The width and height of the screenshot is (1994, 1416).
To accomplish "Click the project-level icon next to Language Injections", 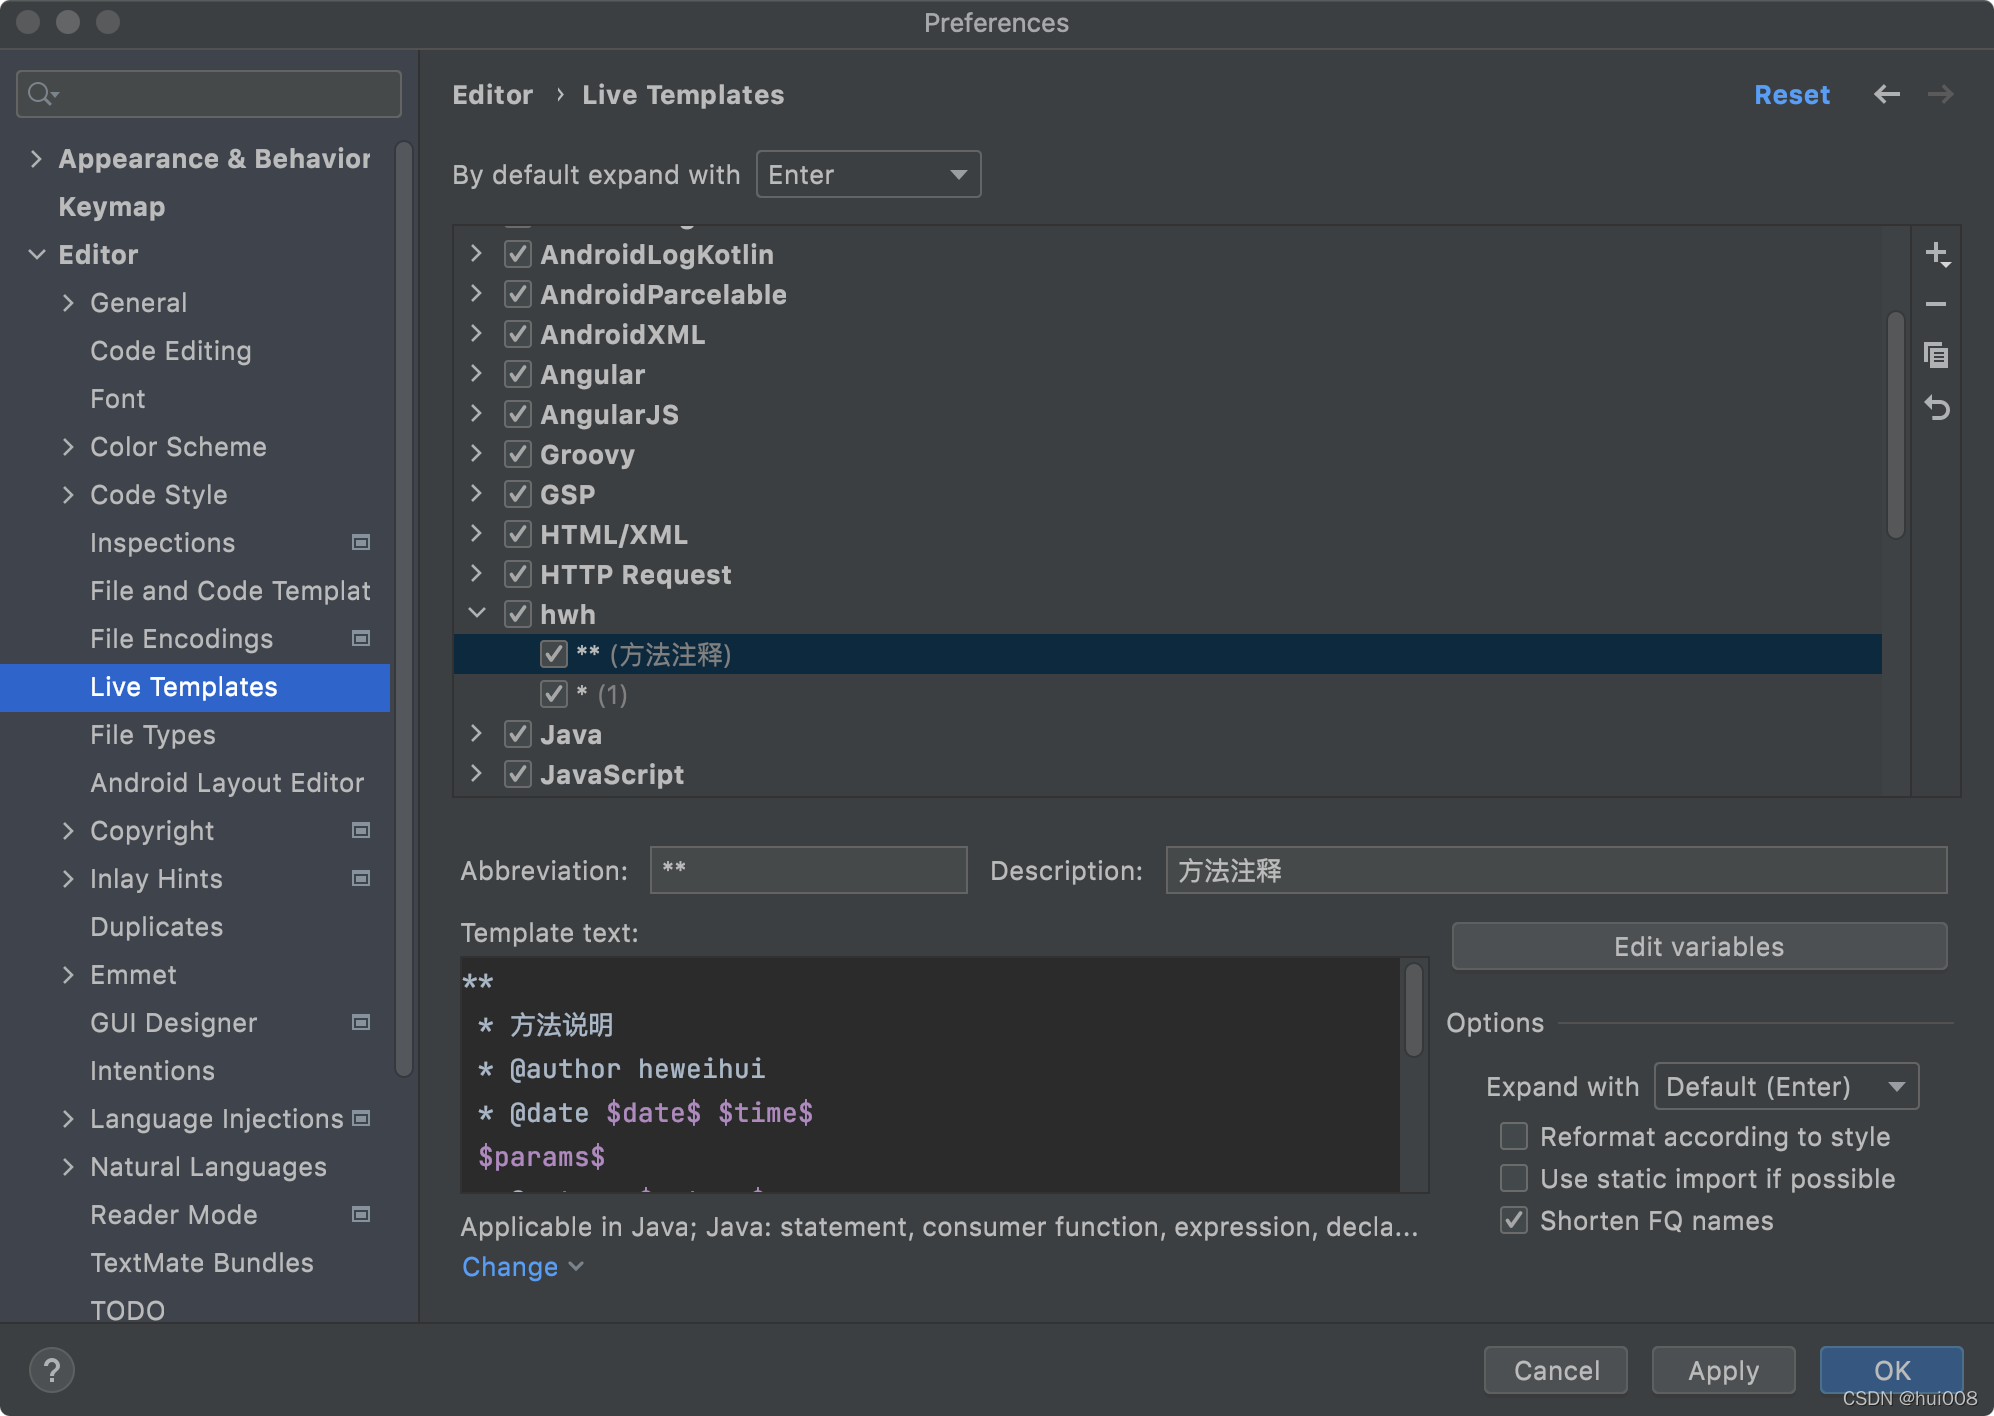I will coord(361,1118).
